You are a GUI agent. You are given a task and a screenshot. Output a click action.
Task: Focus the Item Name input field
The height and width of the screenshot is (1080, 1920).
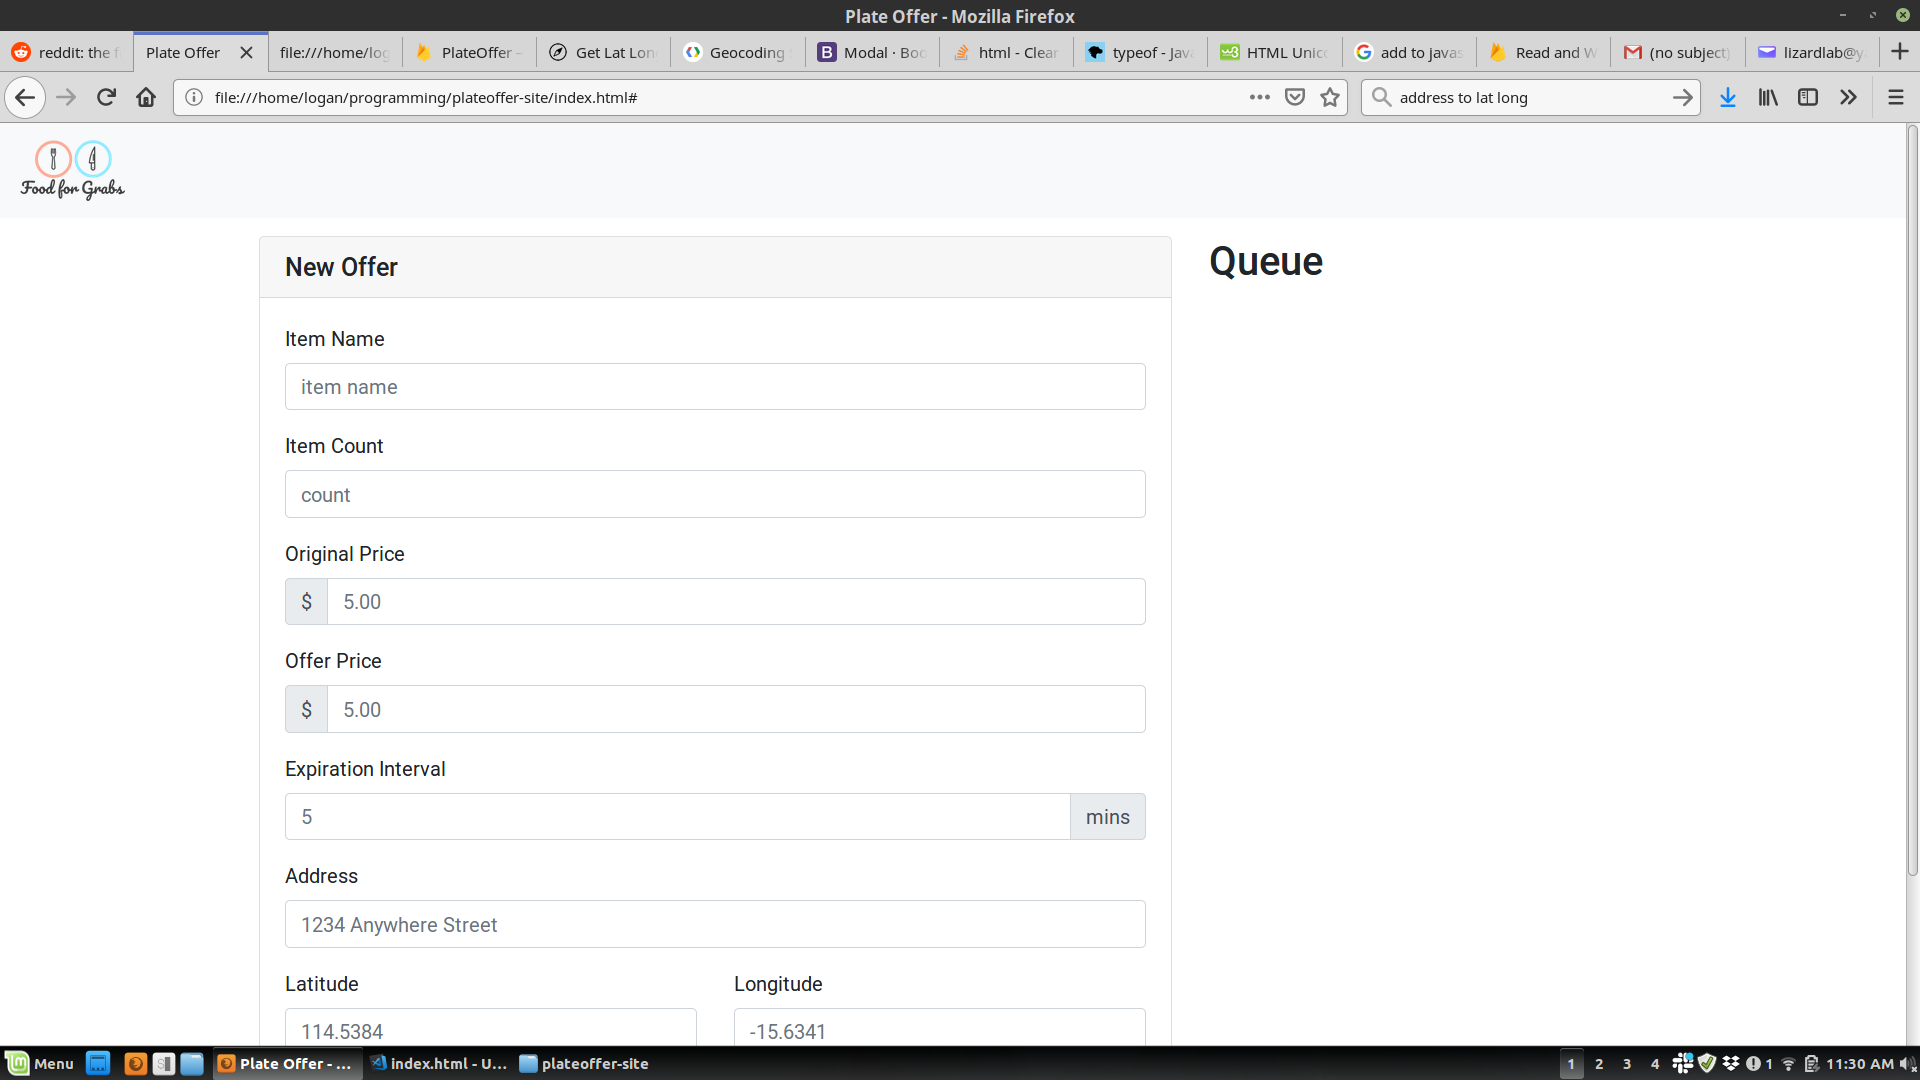tap(715, 387)
